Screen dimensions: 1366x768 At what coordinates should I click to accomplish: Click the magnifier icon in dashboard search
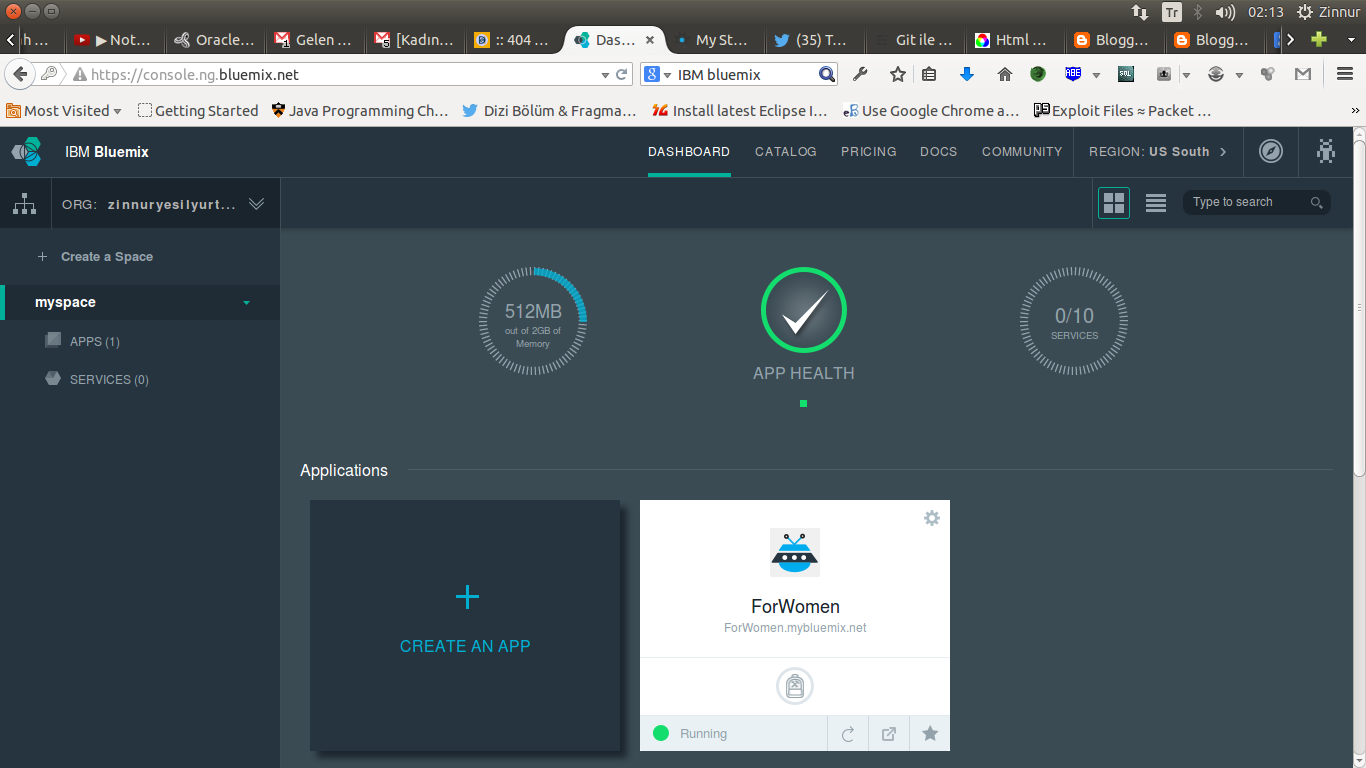tap(1316, 203)
